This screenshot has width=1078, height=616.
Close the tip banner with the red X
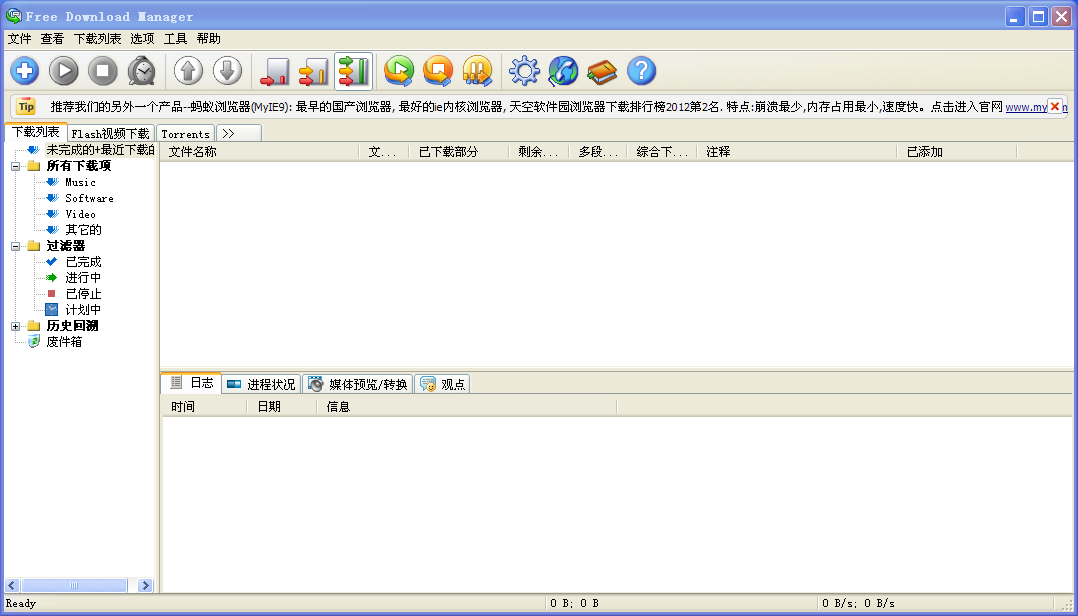tap(1055, 107)
